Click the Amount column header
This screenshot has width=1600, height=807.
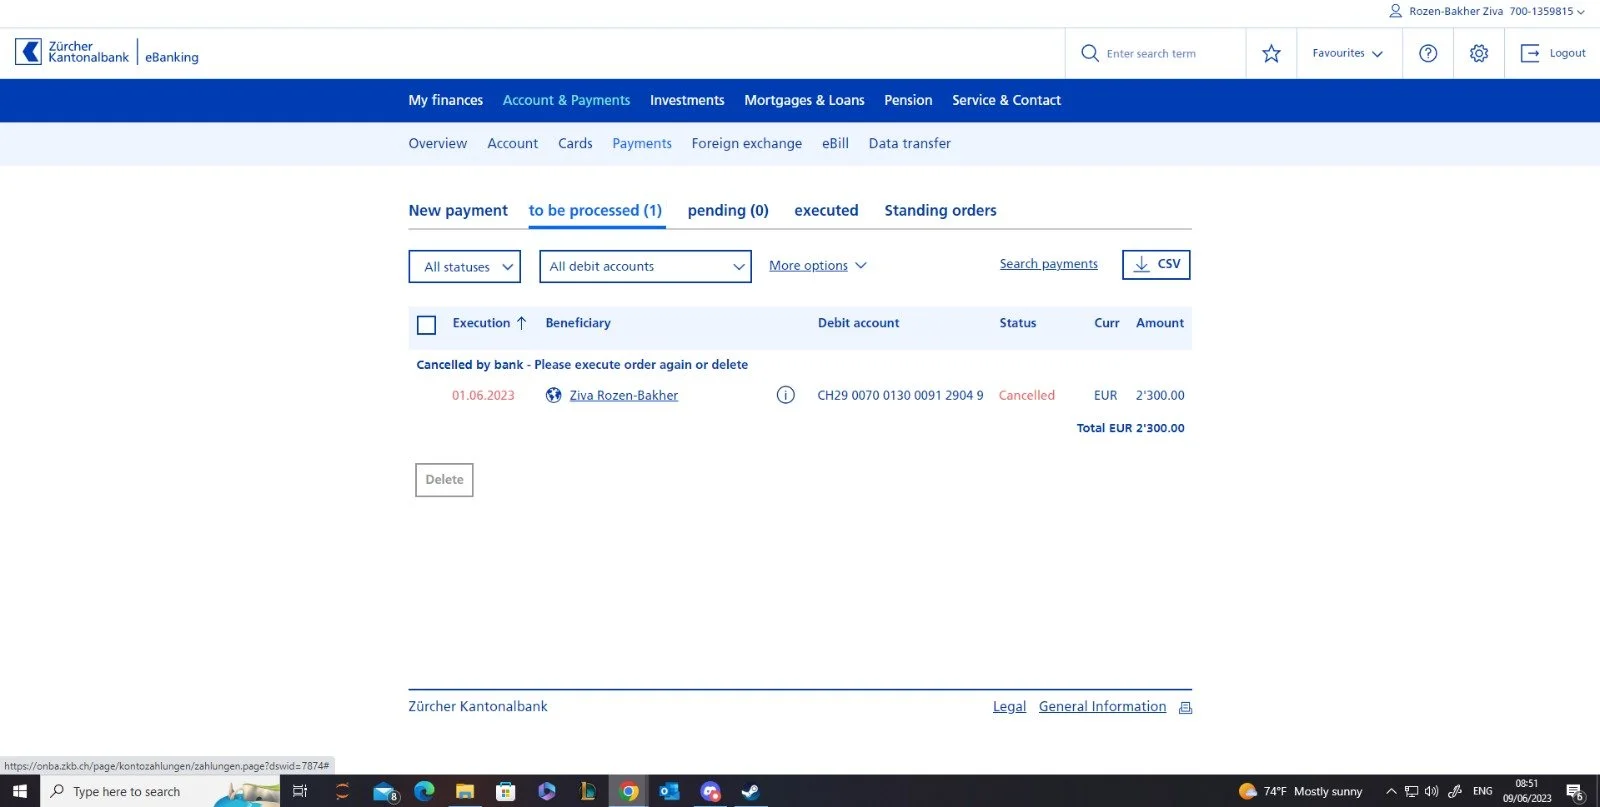(x=1160, y=323)
